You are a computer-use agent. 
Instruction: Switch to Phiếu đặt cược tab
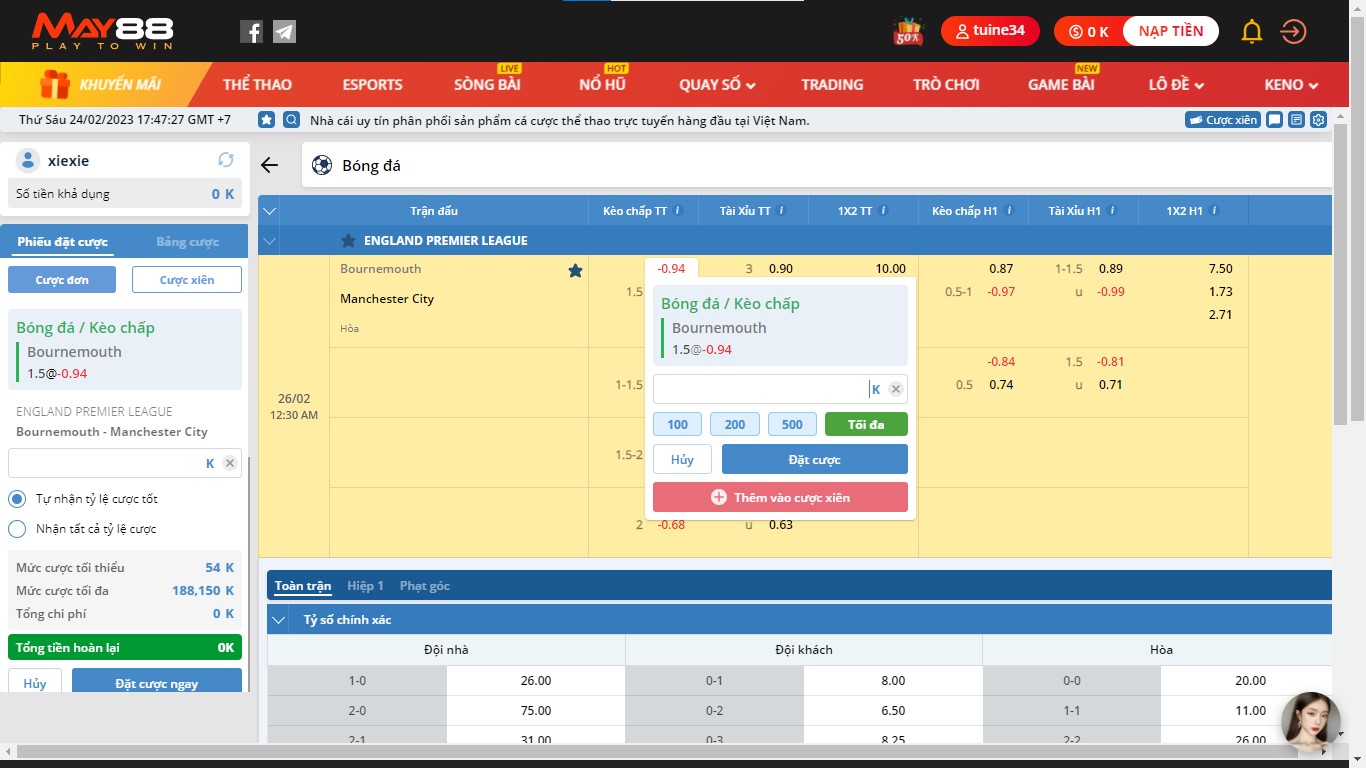pos(63,242)
